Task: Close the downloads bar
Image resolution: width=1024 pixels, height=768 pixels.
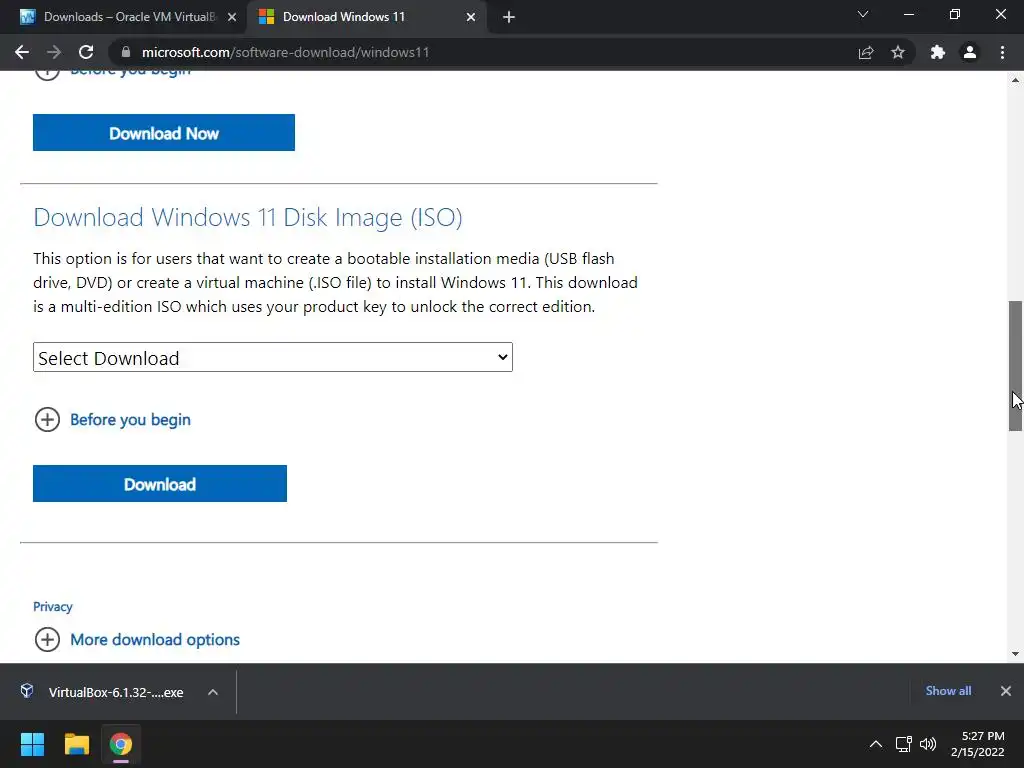Action: pyautogui.click(x=1006, y=691)
